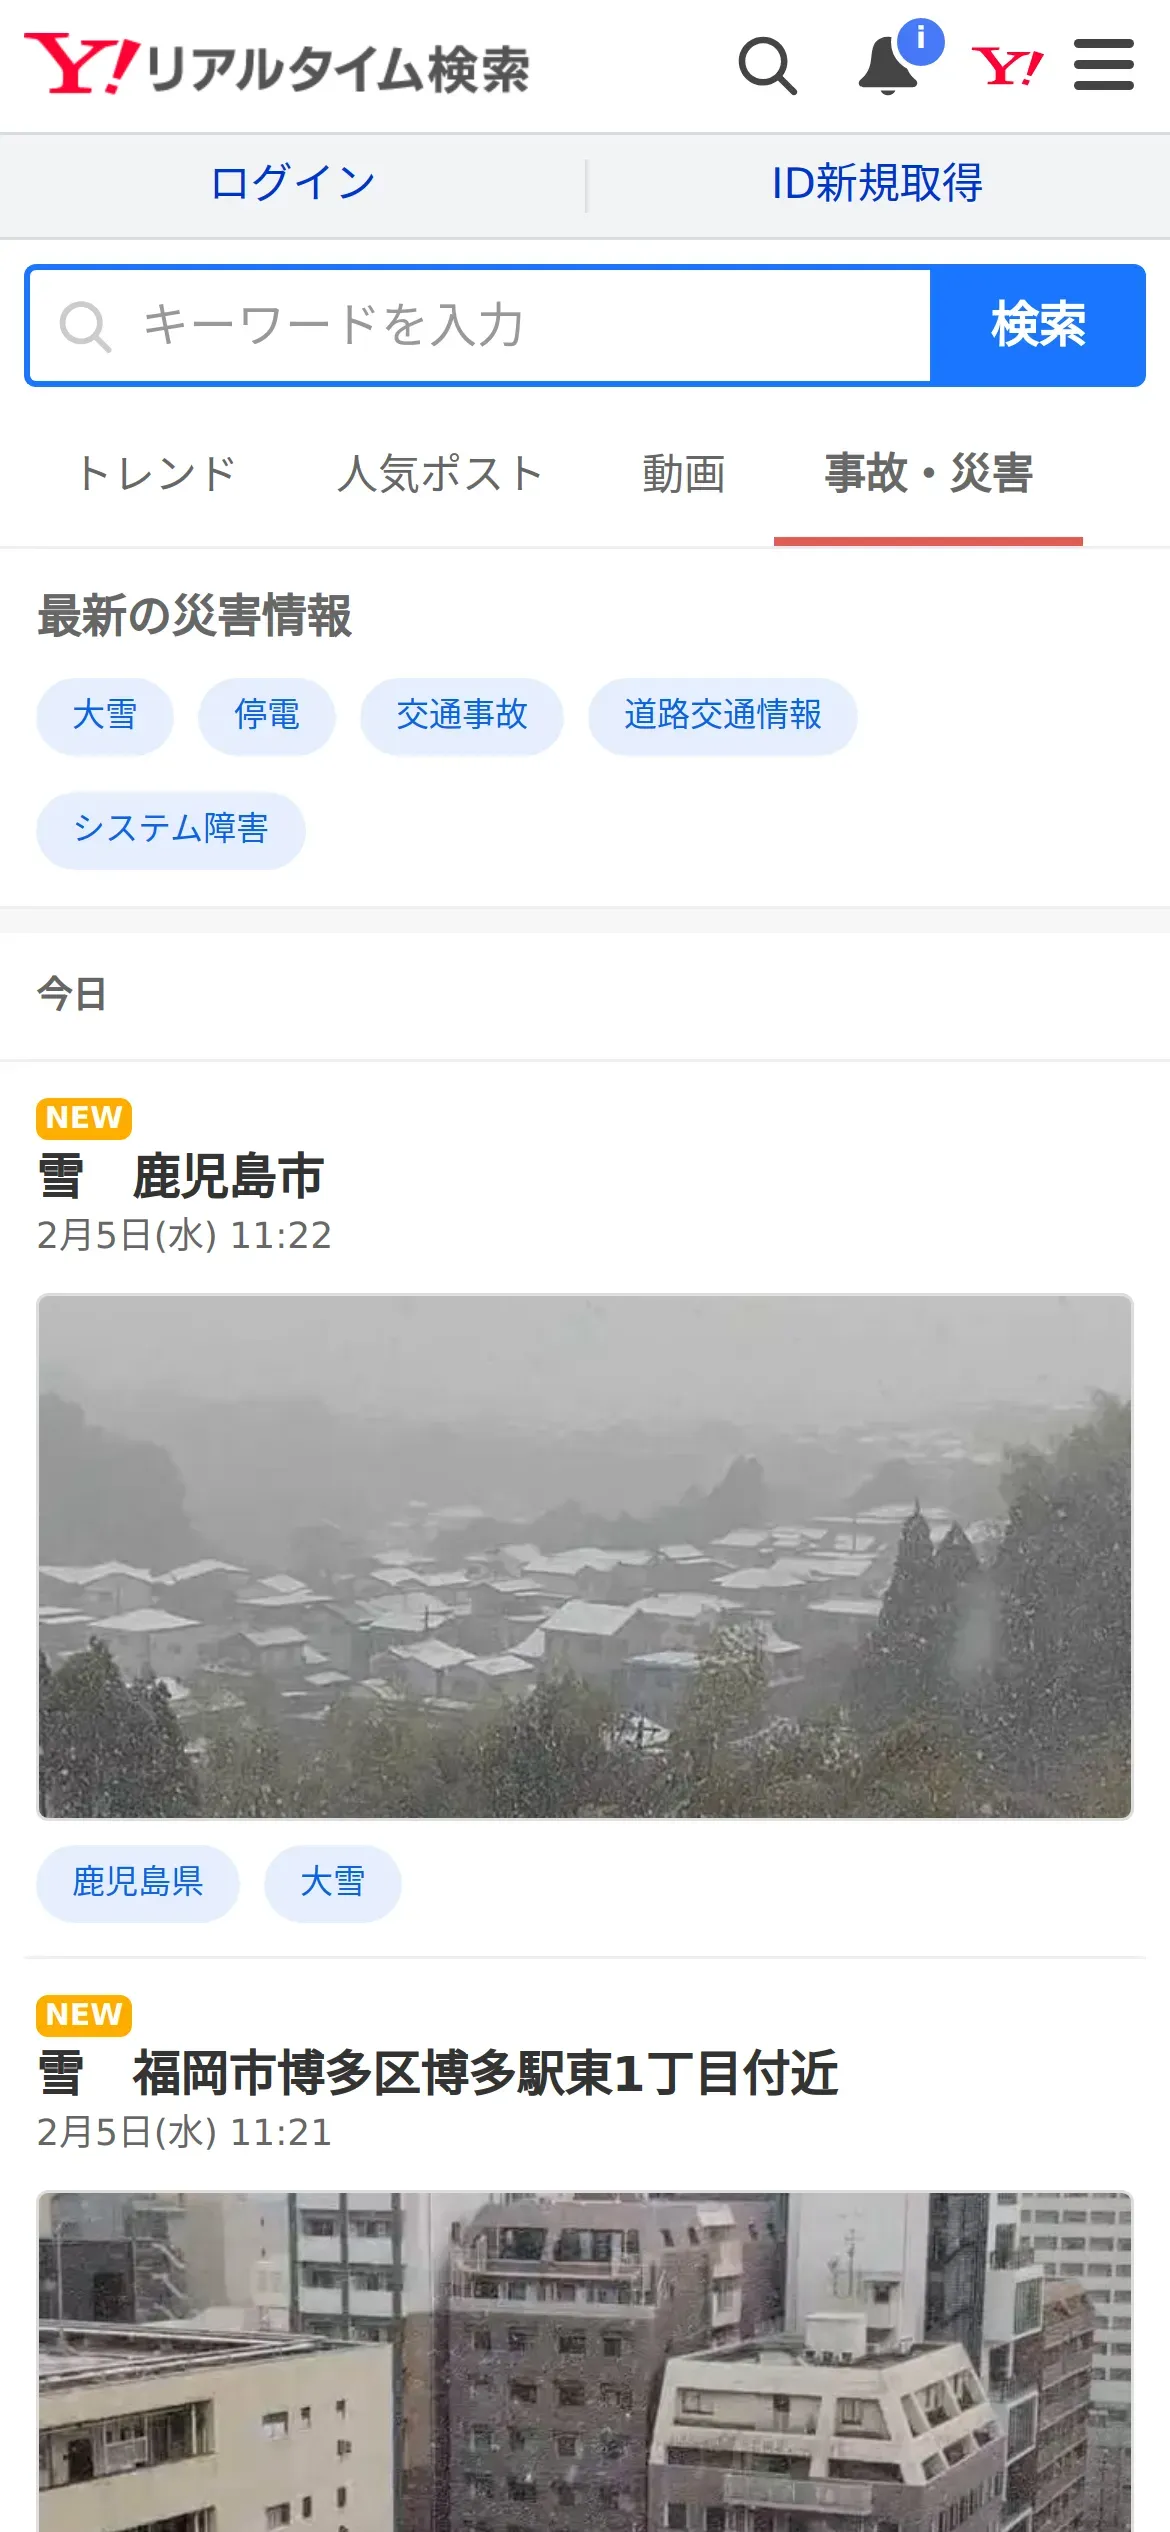Select the 道路交通情報 tag chip

pos(723,716)
